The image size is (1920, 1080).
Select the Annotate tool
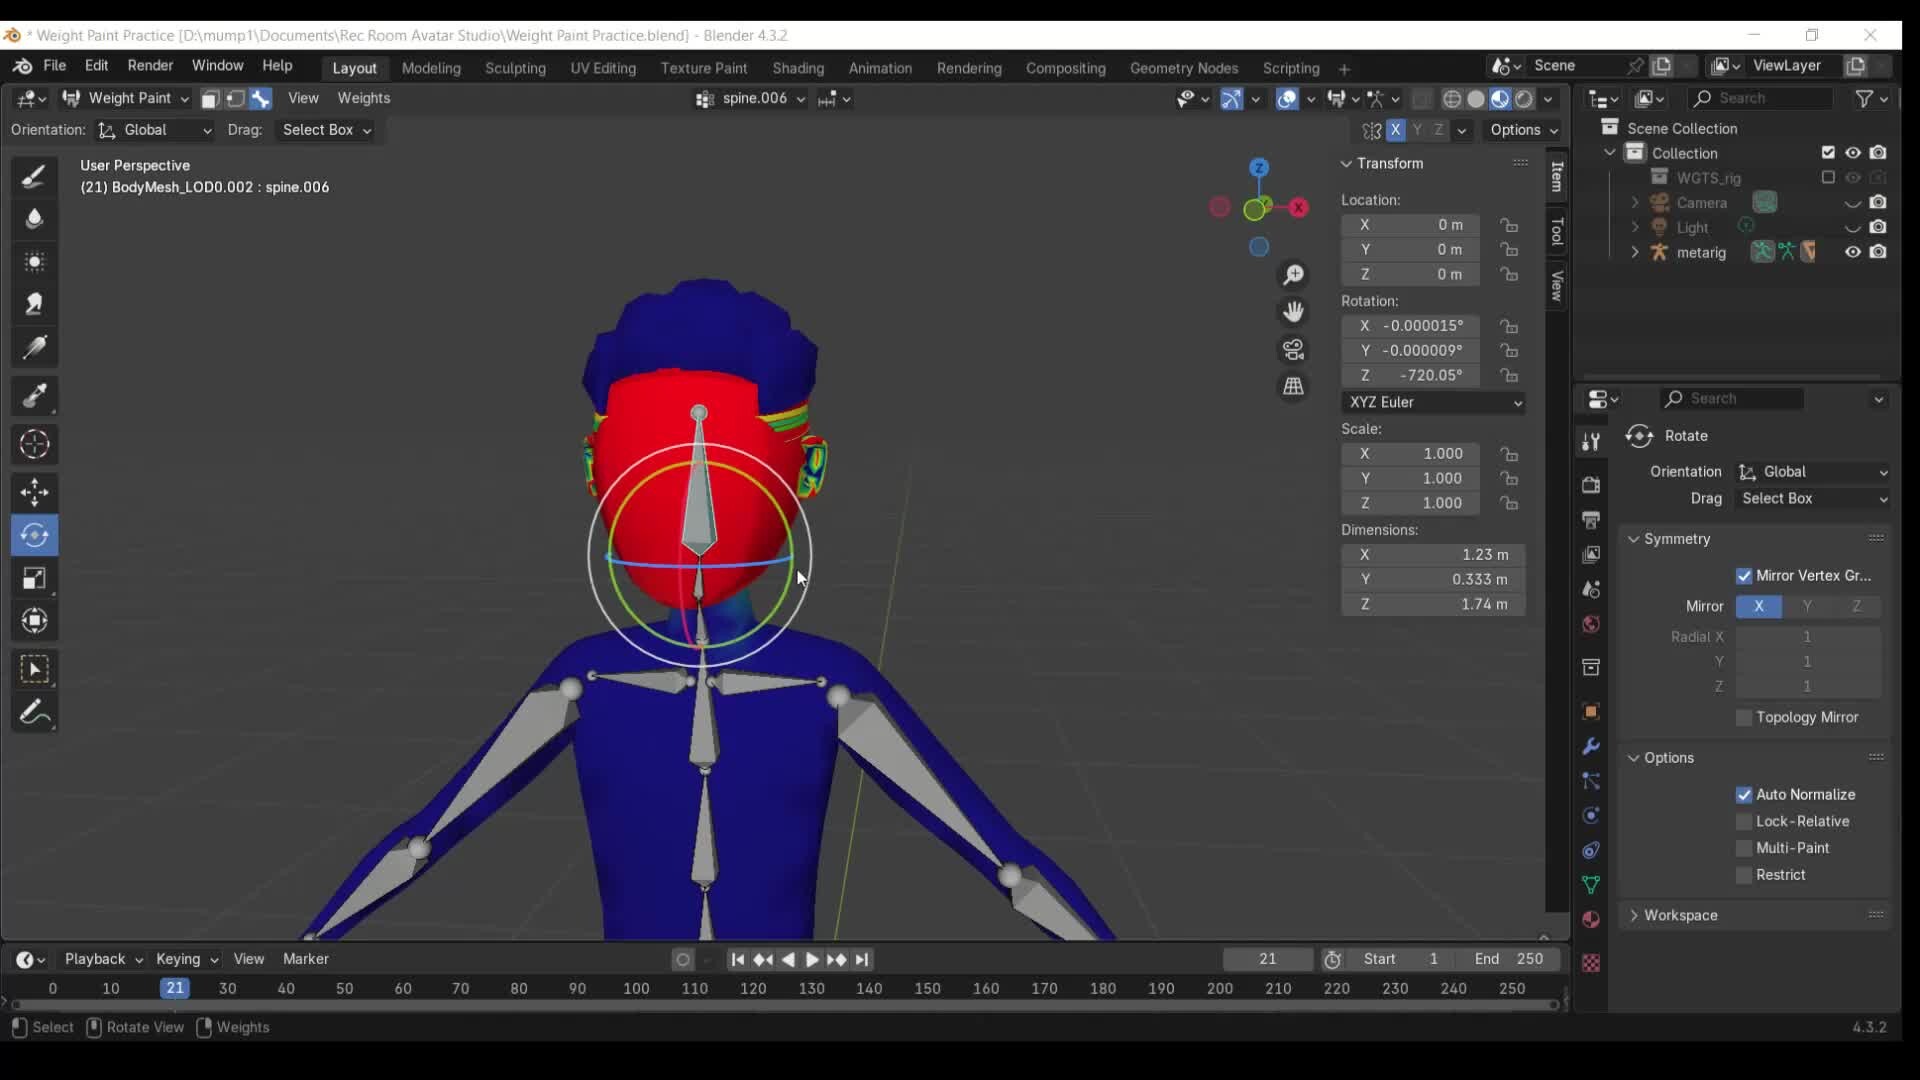click(x=34, y=713)
